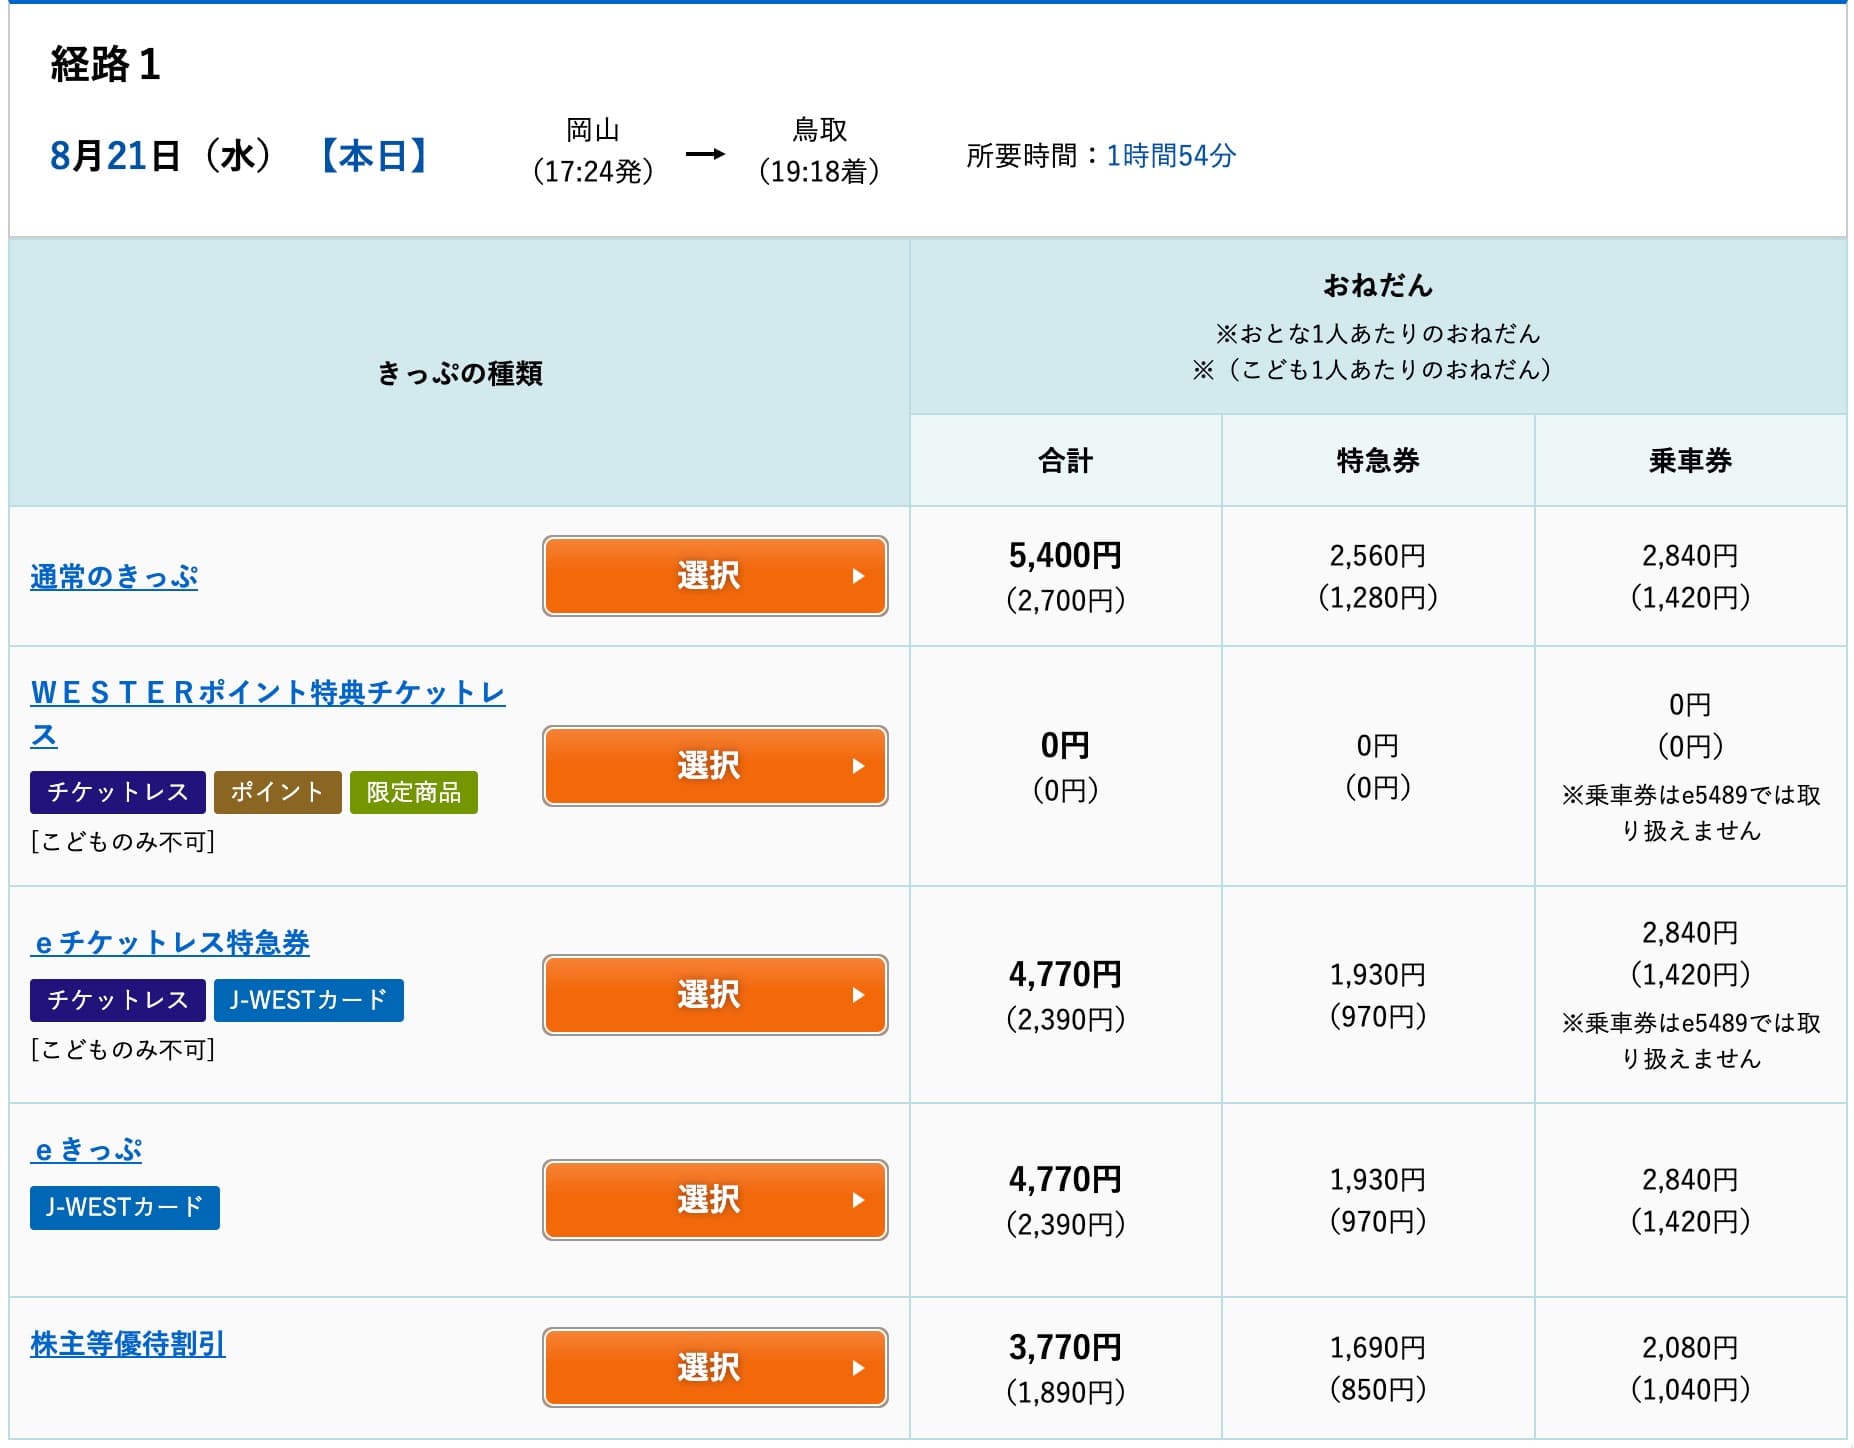Click 選択 button for eきっぷ
The image size is (1854, 1448).
(x=715, y=1200)
